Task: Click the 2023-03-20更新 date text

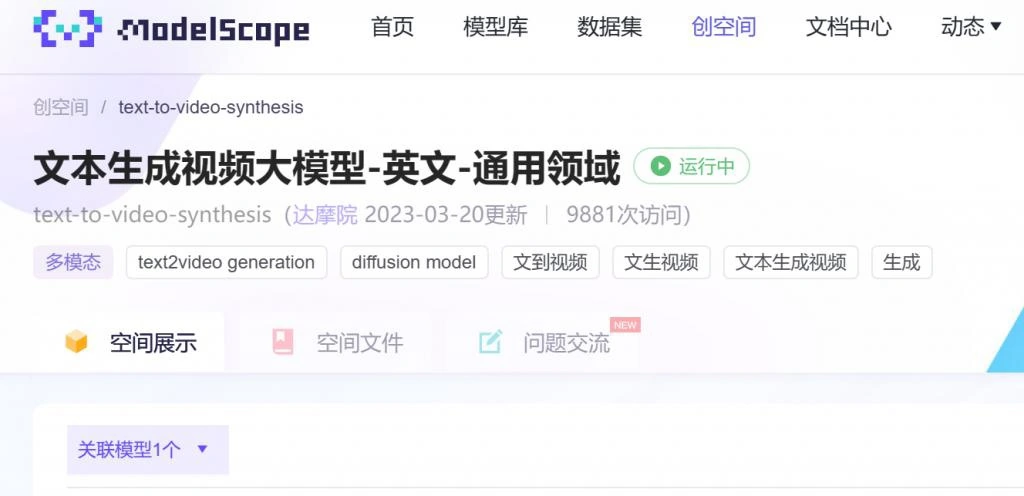Action: point(445,214)
